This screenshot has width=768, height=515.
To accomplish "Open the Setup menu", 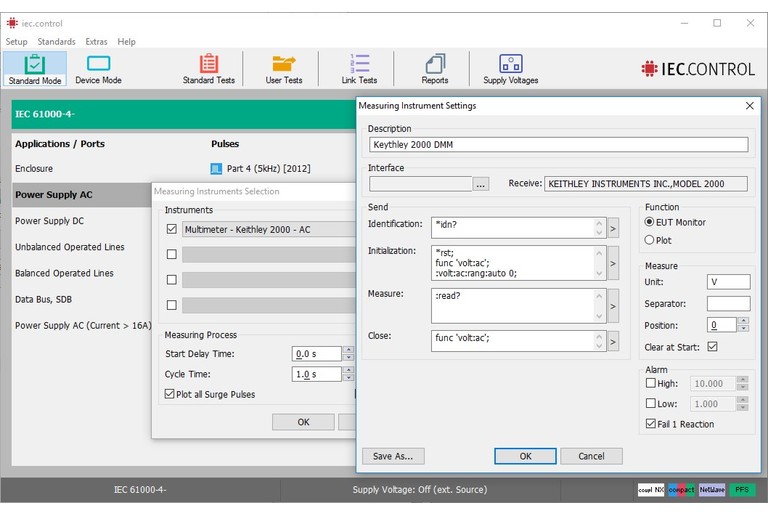I will pos(16,42).
